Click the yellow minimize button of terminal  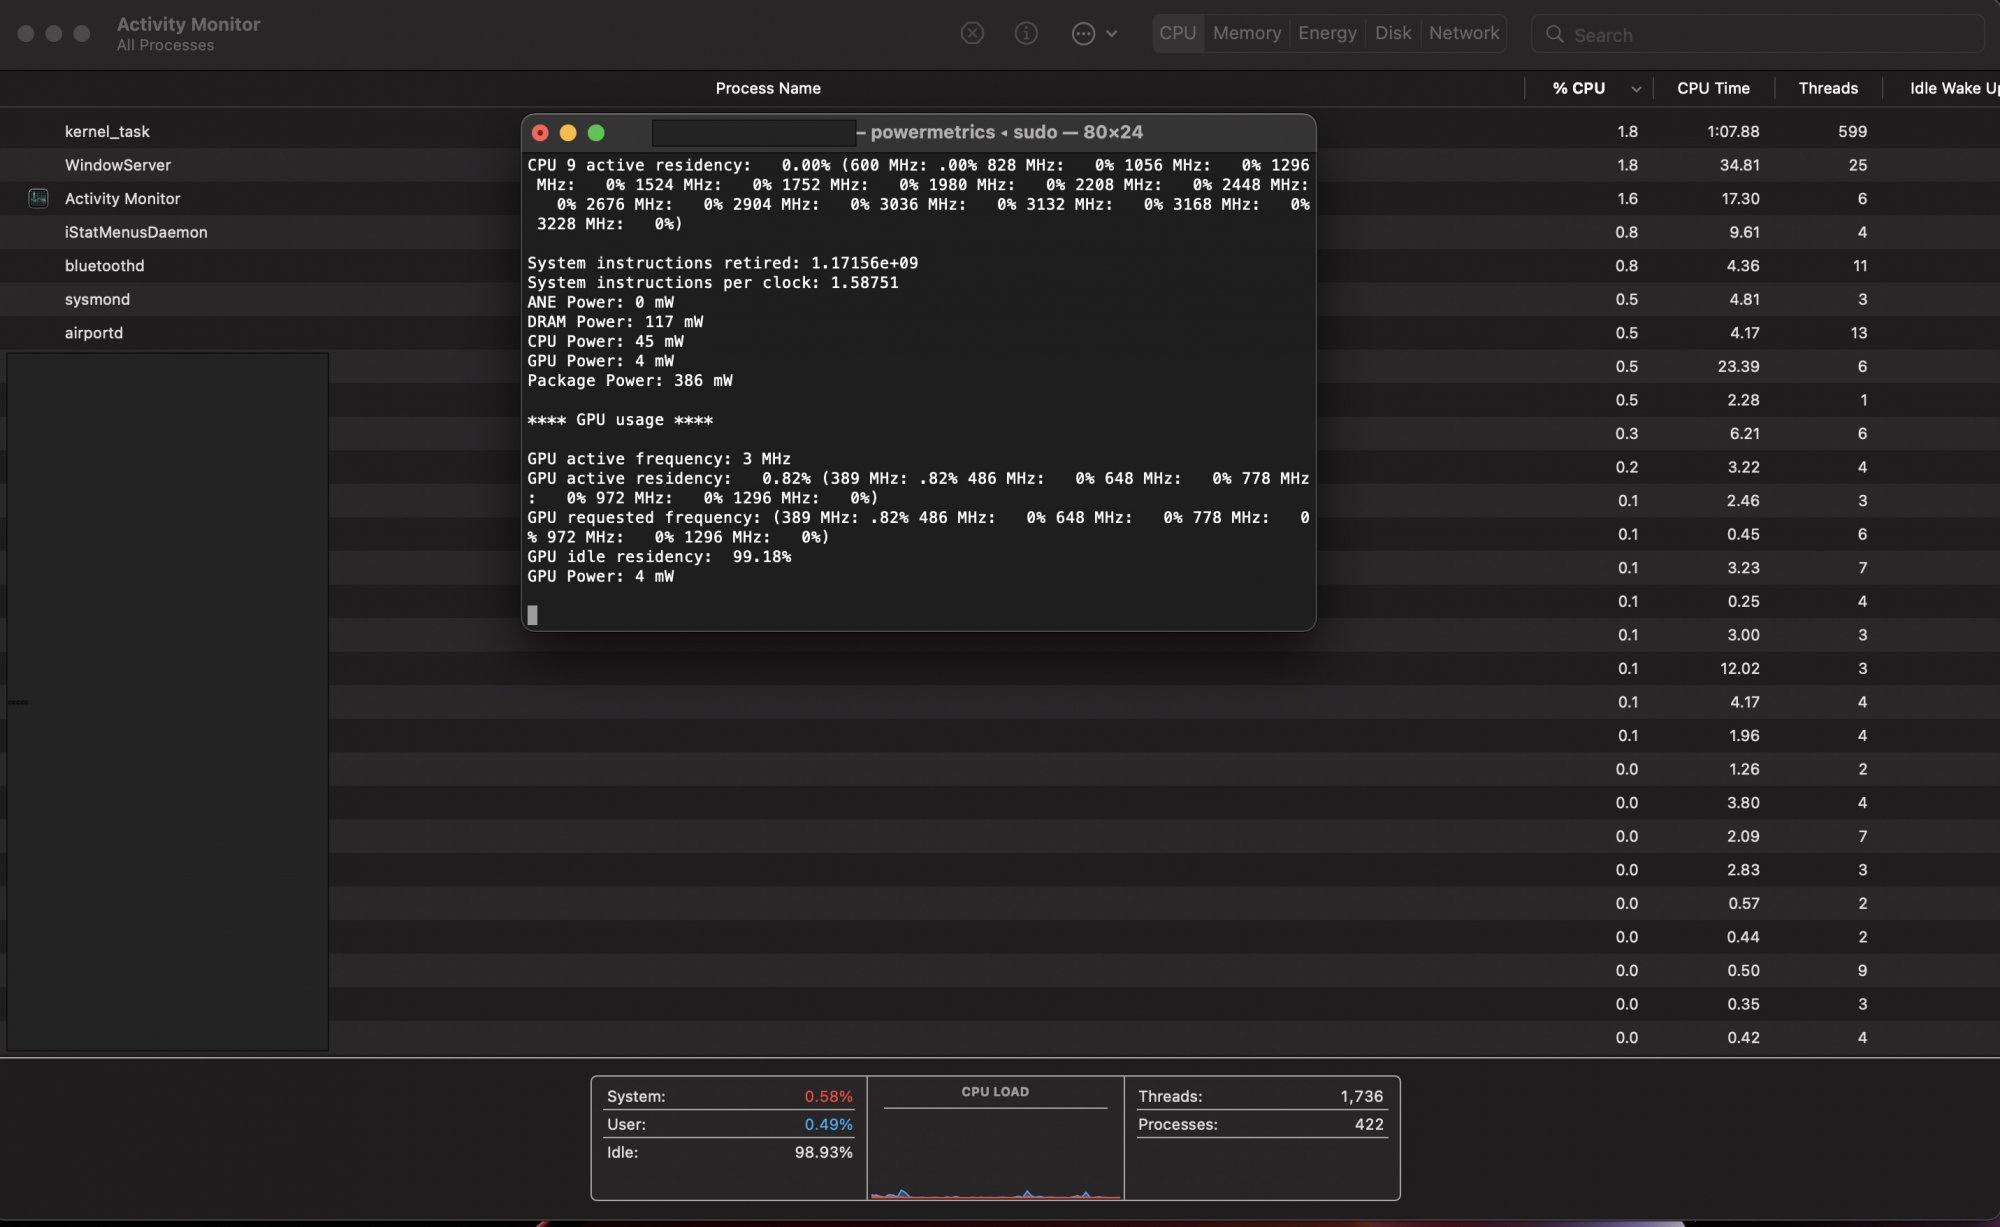(x=568, y=132)
